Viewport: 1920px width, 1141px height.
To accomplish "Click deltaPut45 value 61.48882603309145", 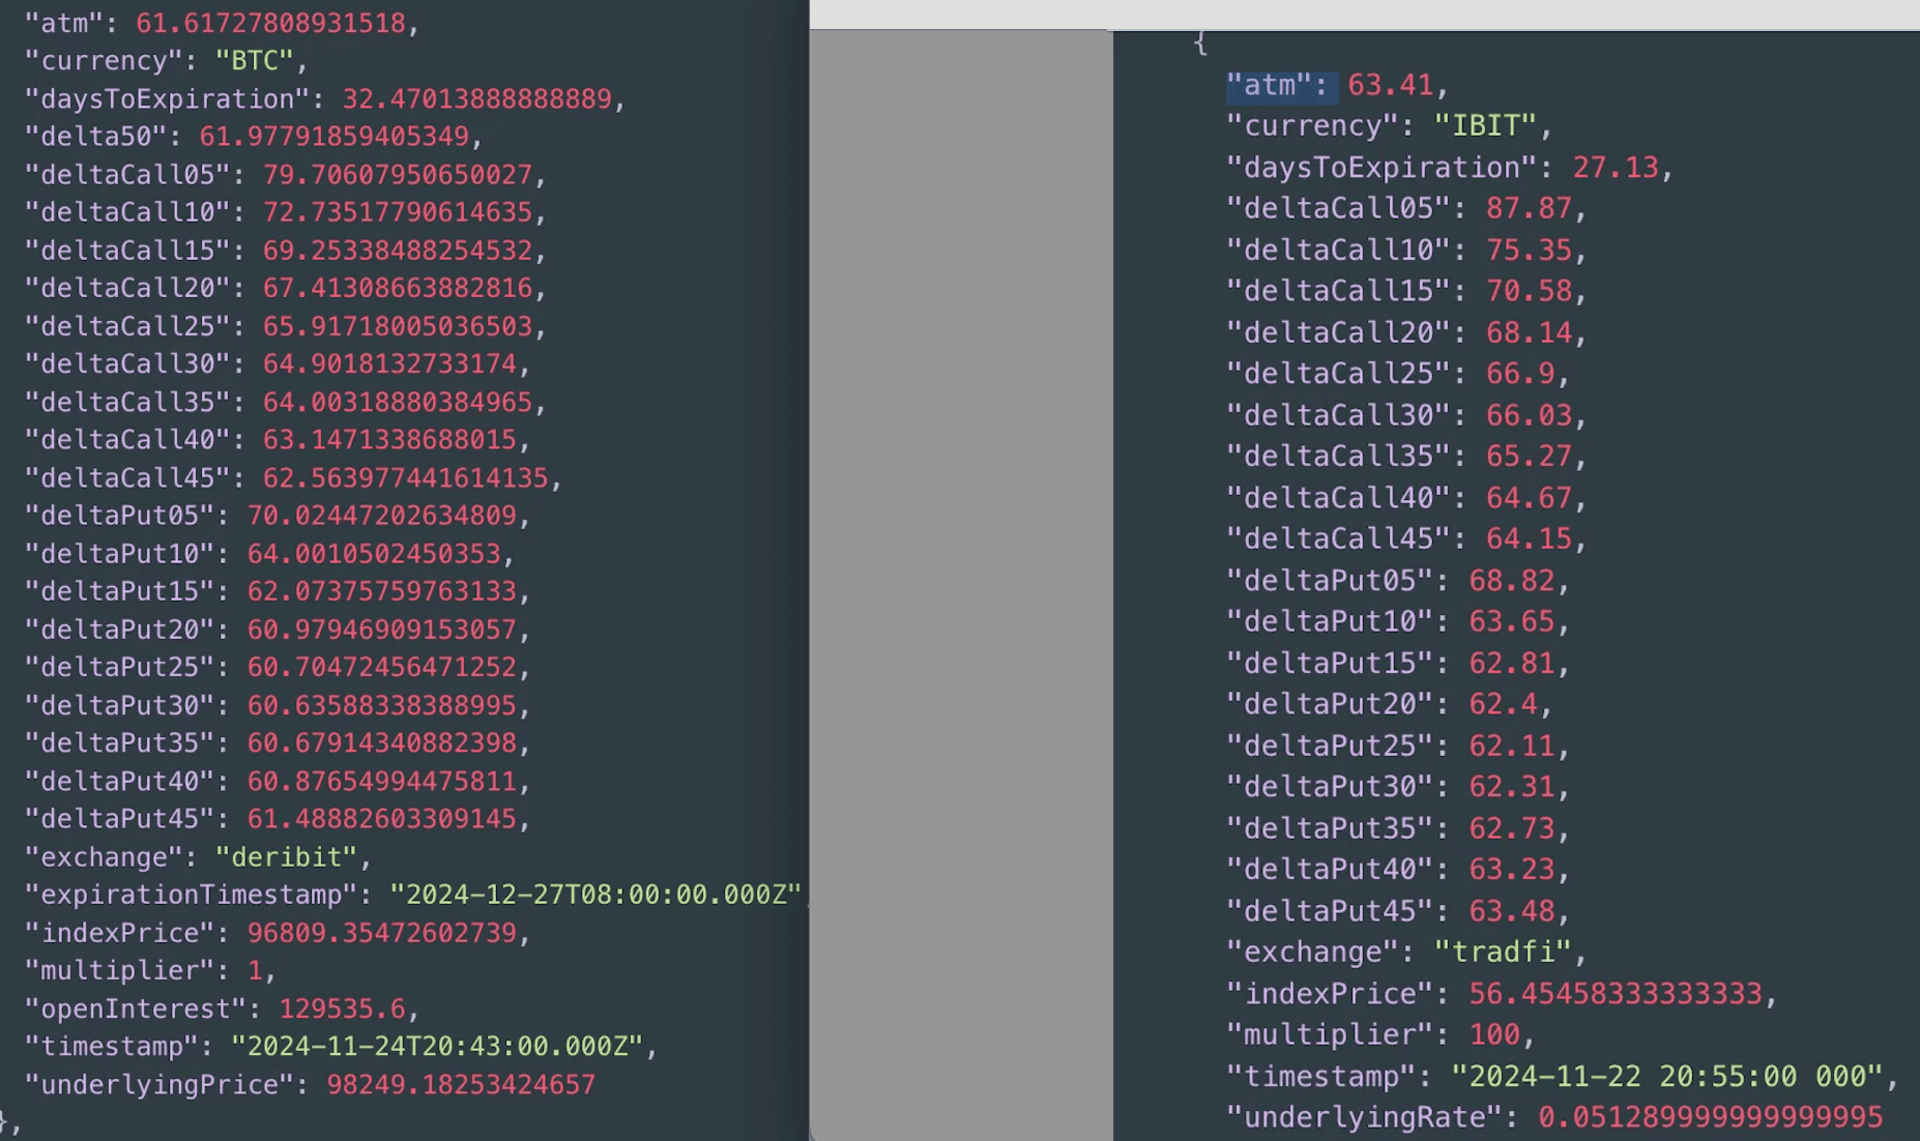I will point(382,819).
